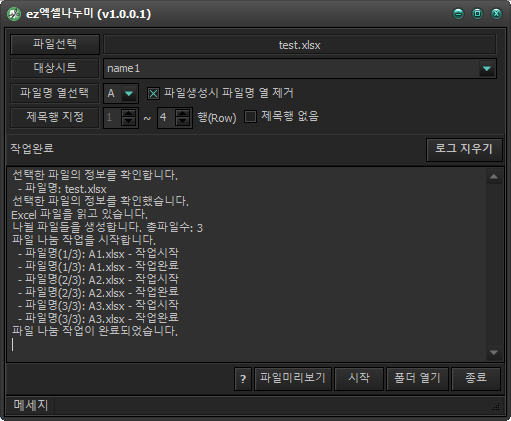Click the 시작 button
This screenshot has height=421, width=511.
coord(359,379)
